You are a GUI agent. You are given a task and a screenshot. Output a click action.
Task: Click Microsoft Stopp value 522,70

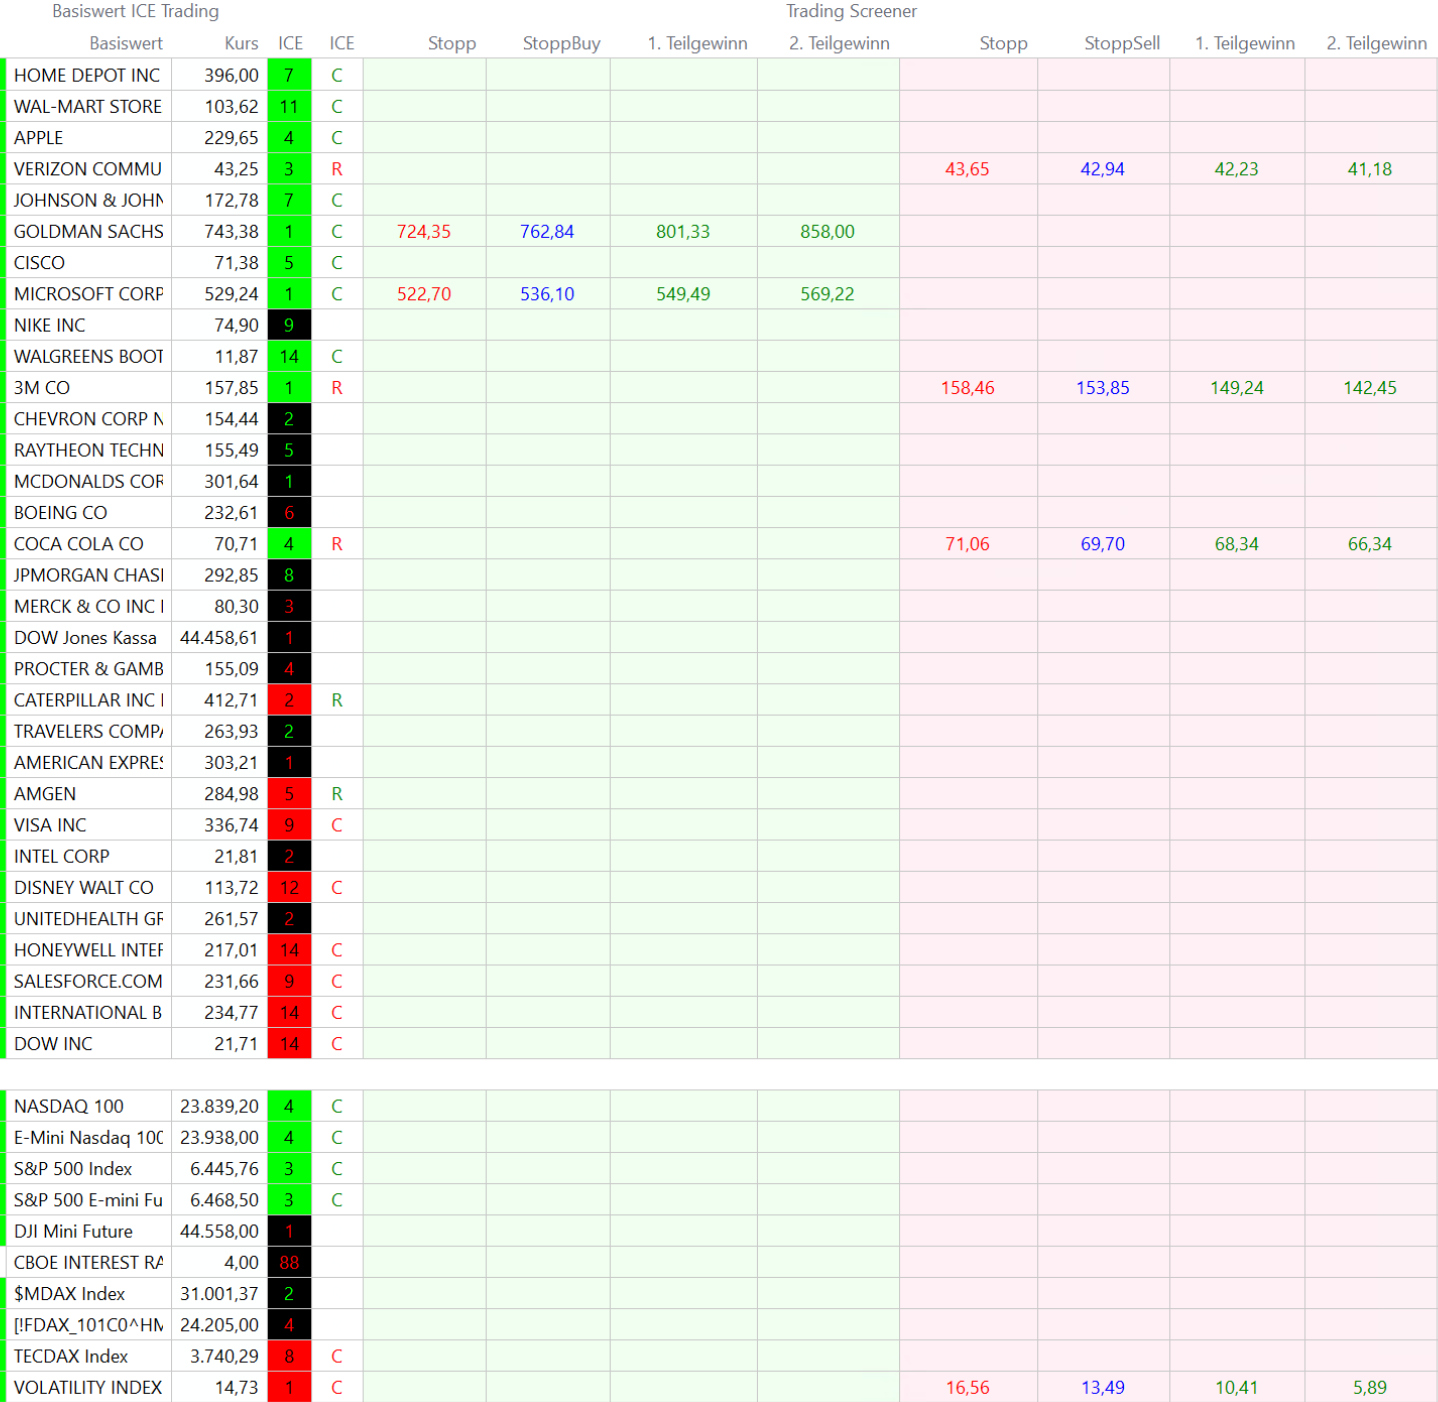[x=424, y=294]
